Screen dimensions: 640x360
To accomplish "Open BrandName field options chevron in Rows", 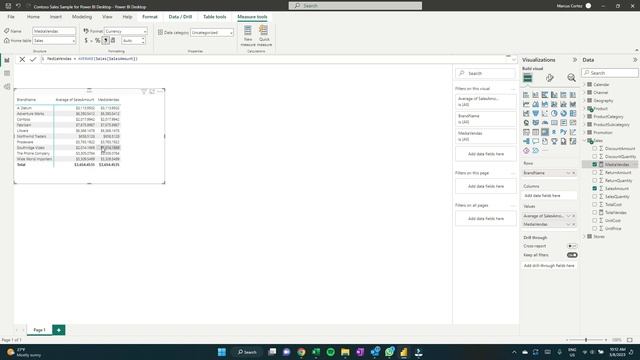I will click(568, 173).
